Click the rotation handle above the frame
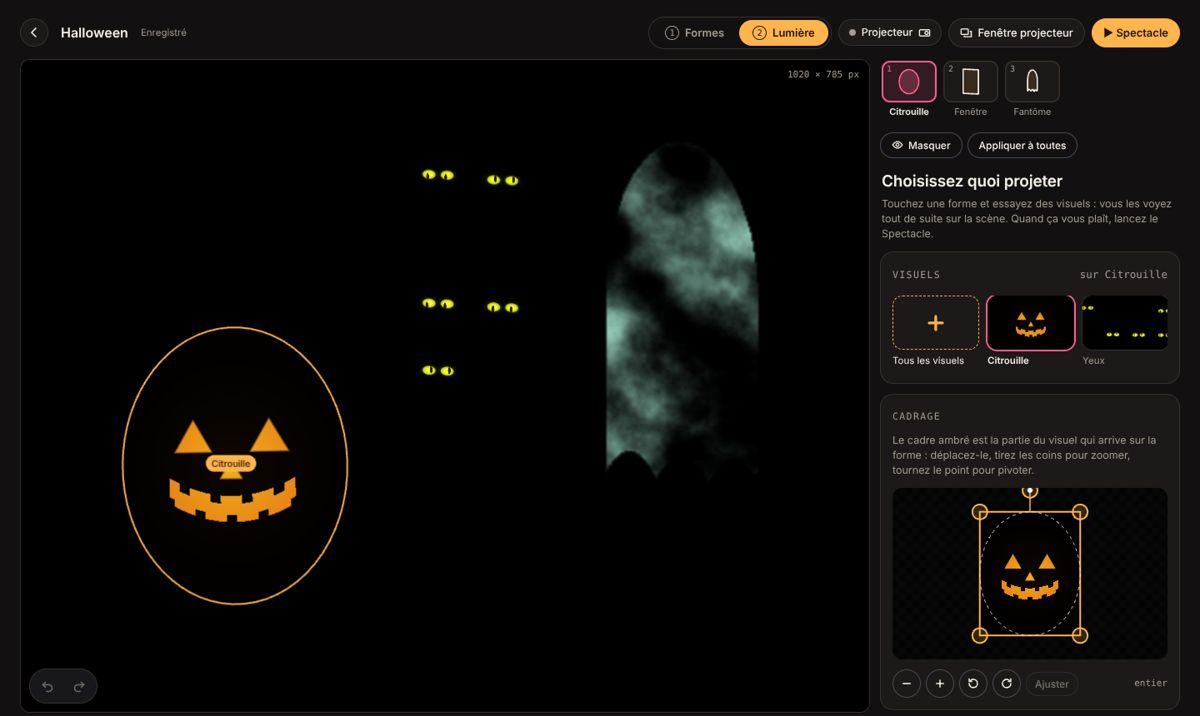This screenshot has height=716, width=1200. point(1029,491)
